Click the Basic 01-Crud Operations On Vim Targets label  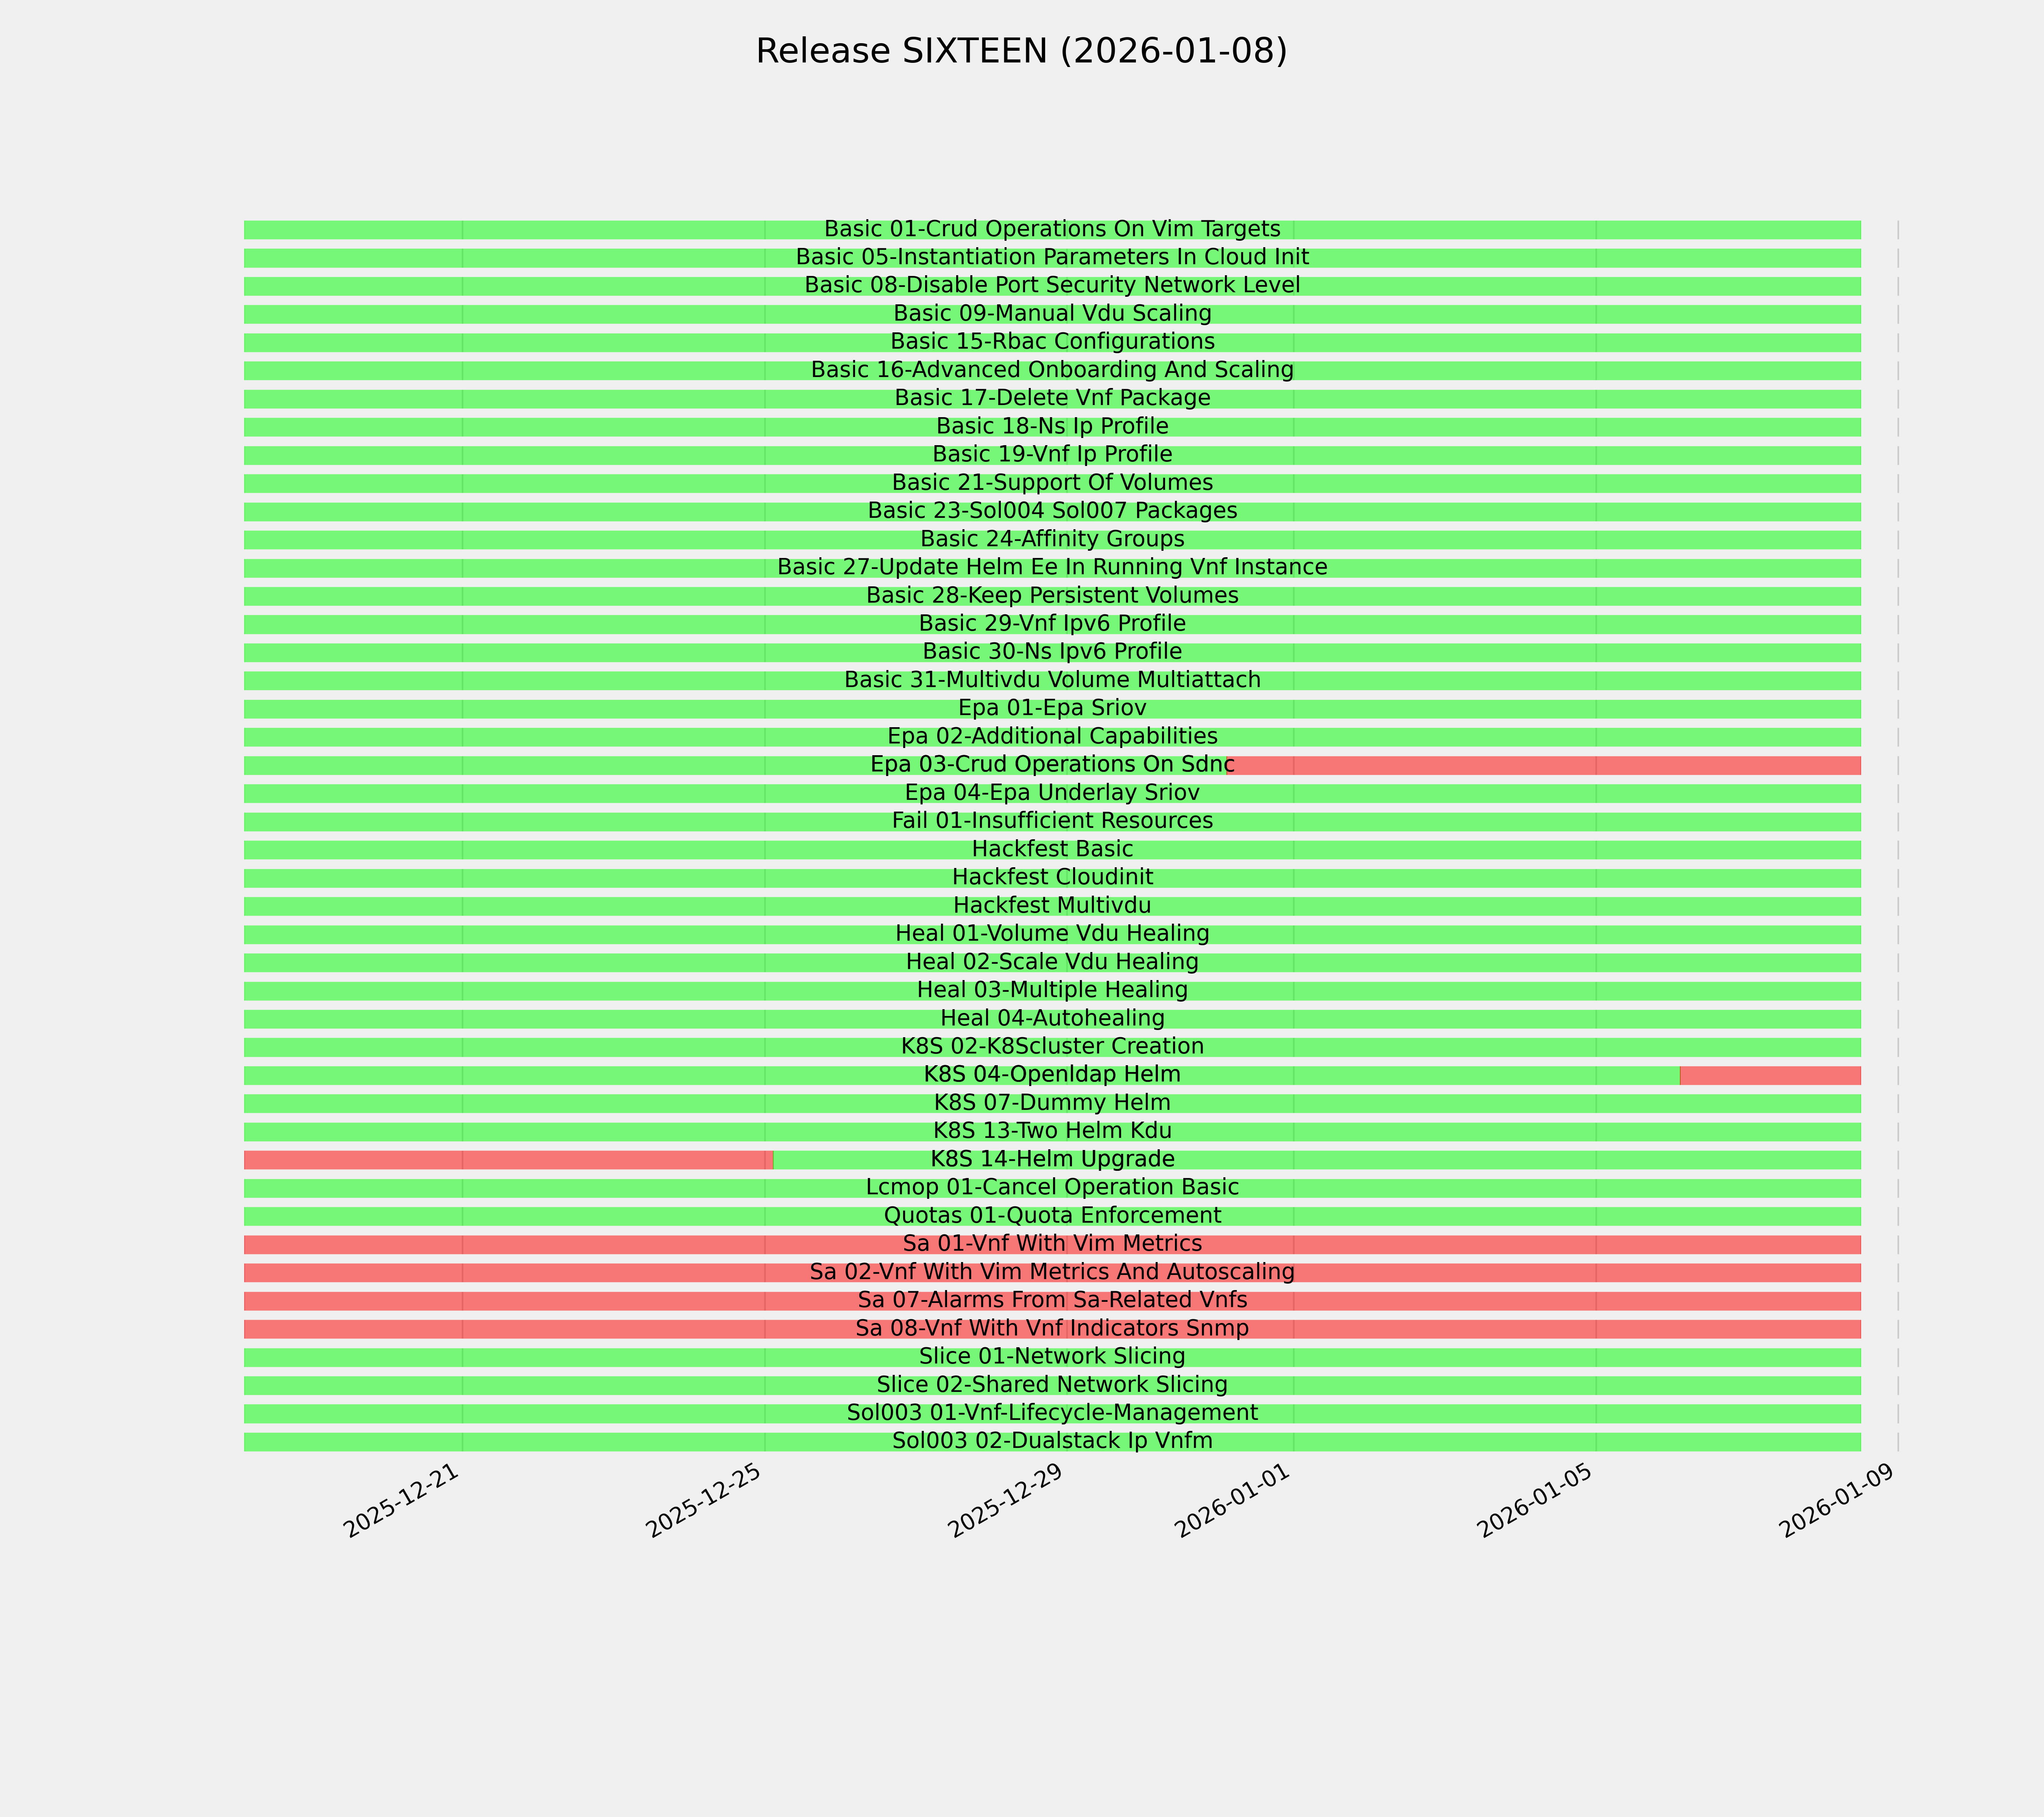point(1052,229)
